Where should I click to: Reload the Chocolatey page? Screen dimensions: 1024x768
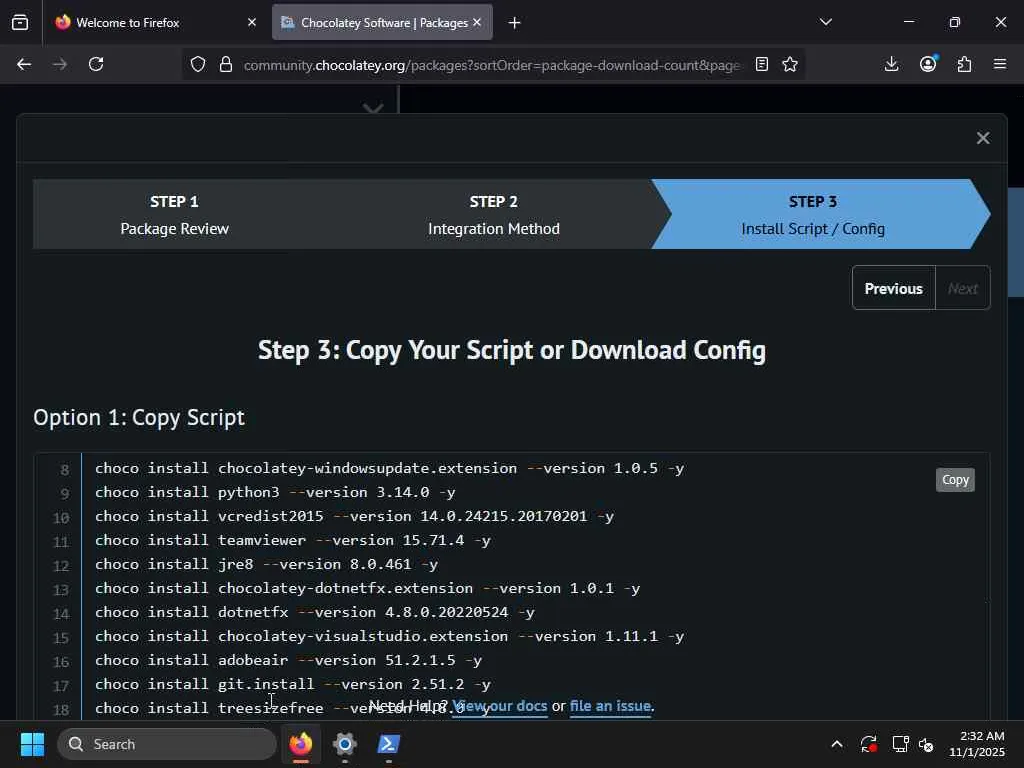(96, 64)
